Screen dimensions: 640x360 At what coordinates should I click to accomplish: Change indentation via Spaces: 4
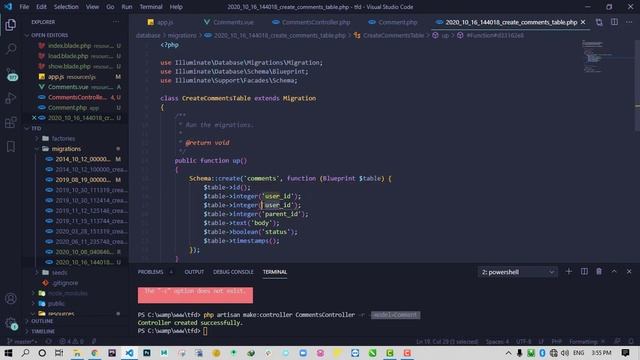click(497, 341)
